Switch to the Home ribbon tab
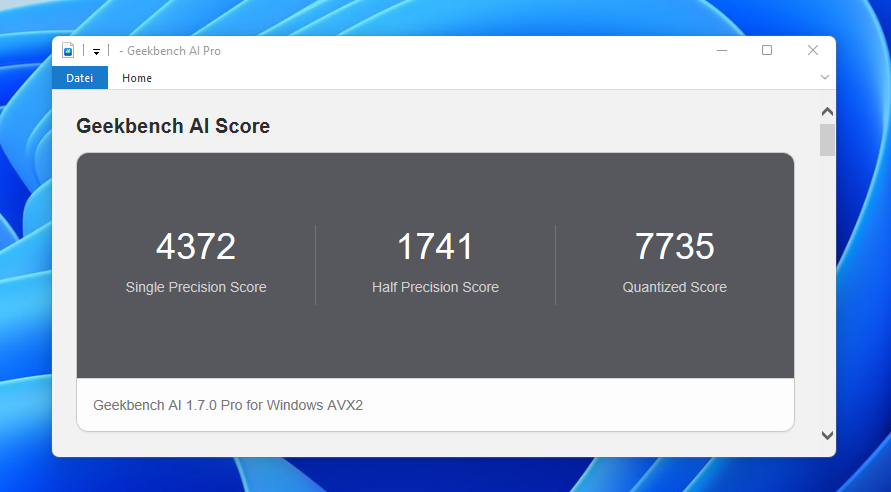This screenshot has height=492, width=891. pos(137,78)
